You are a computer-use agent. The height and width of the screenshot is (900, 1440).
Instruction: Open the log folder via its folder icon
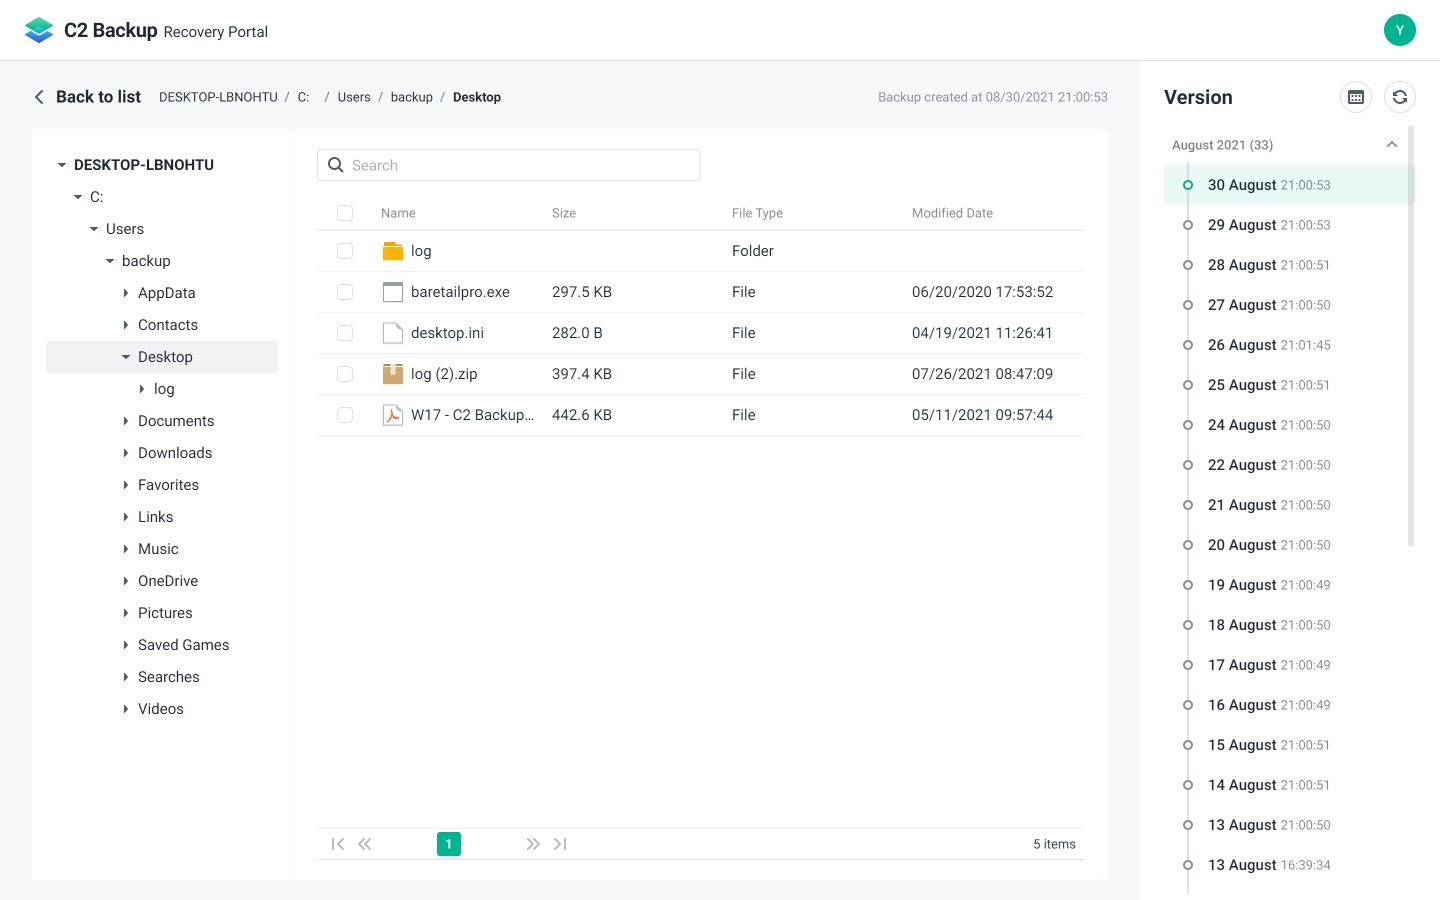[392, 250]
